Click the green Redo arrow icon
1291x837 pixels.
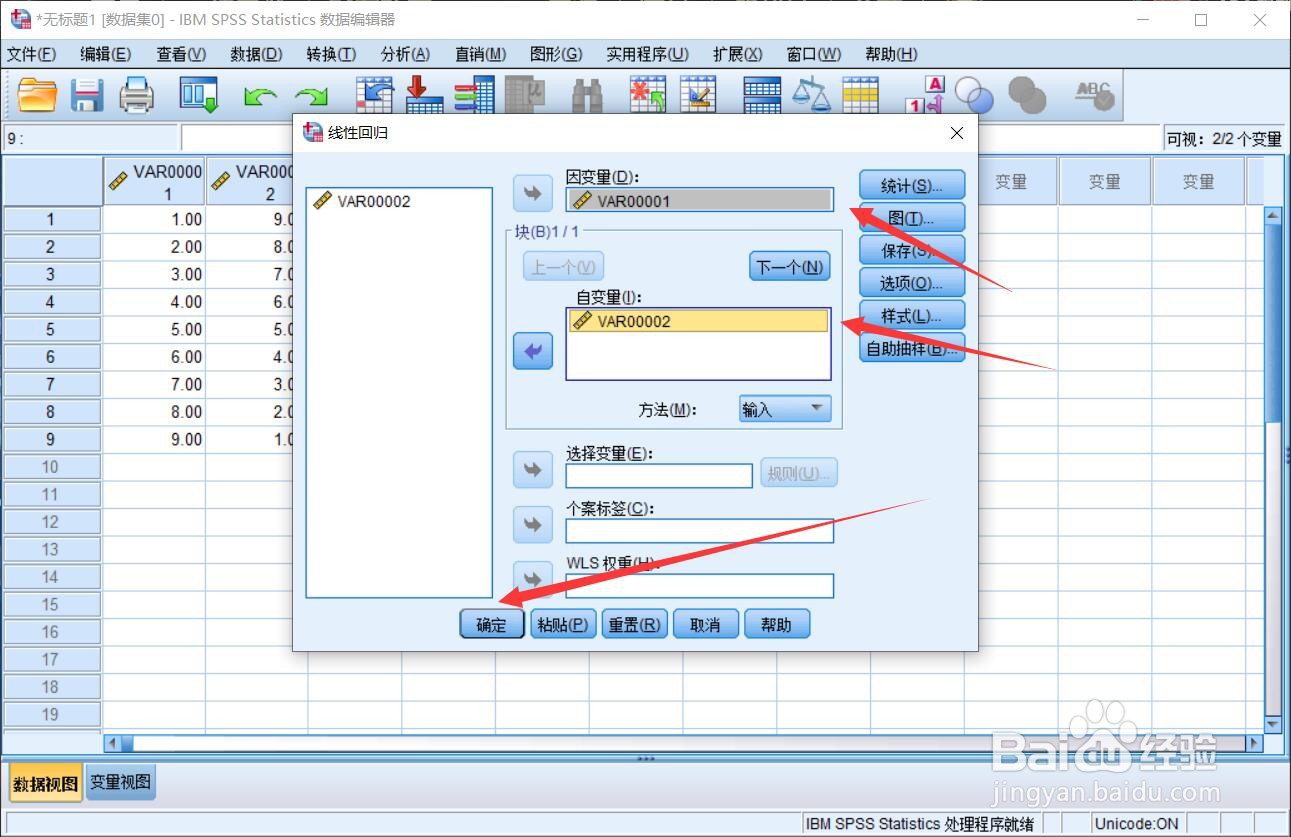tap(311, 97)
